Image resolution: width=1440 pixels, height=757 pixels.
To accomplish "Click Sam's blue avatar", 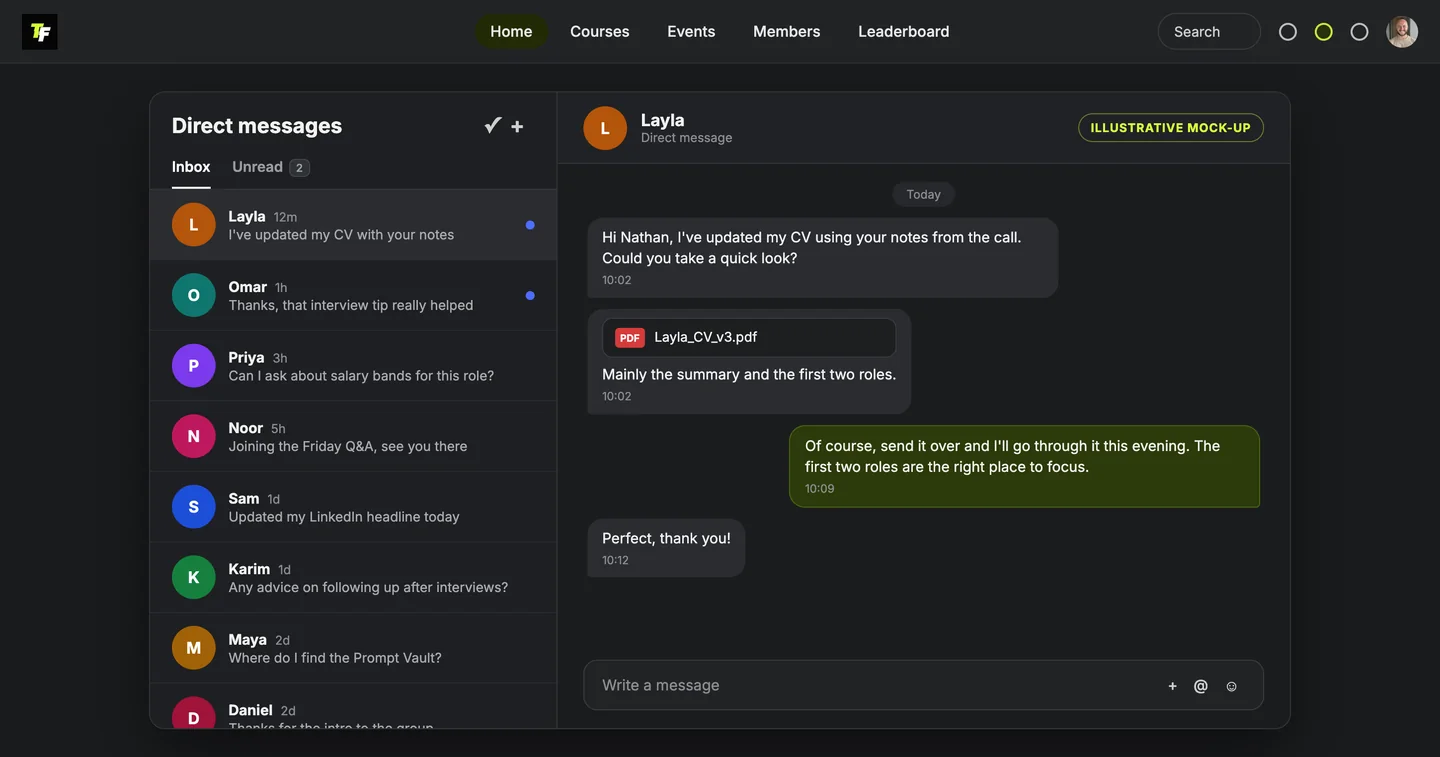I will tap(194, 507).
